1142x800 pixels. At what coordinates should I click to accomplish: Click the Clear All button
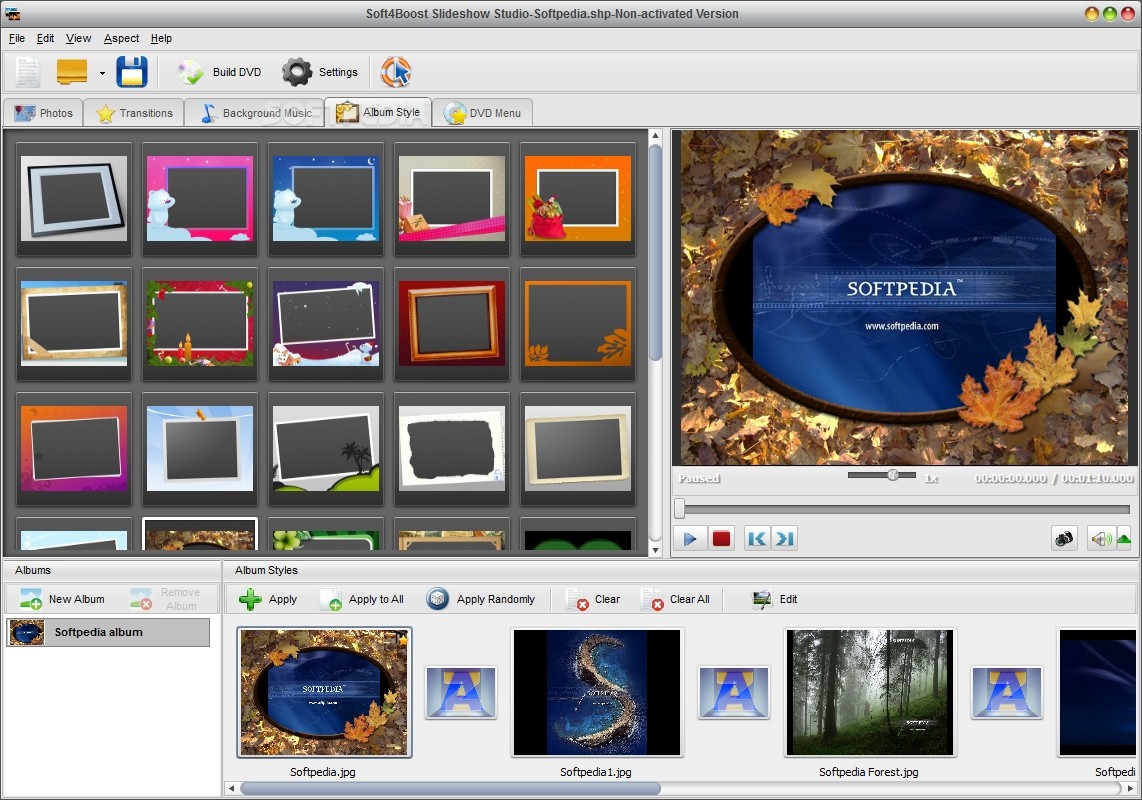tap(675, 599)
